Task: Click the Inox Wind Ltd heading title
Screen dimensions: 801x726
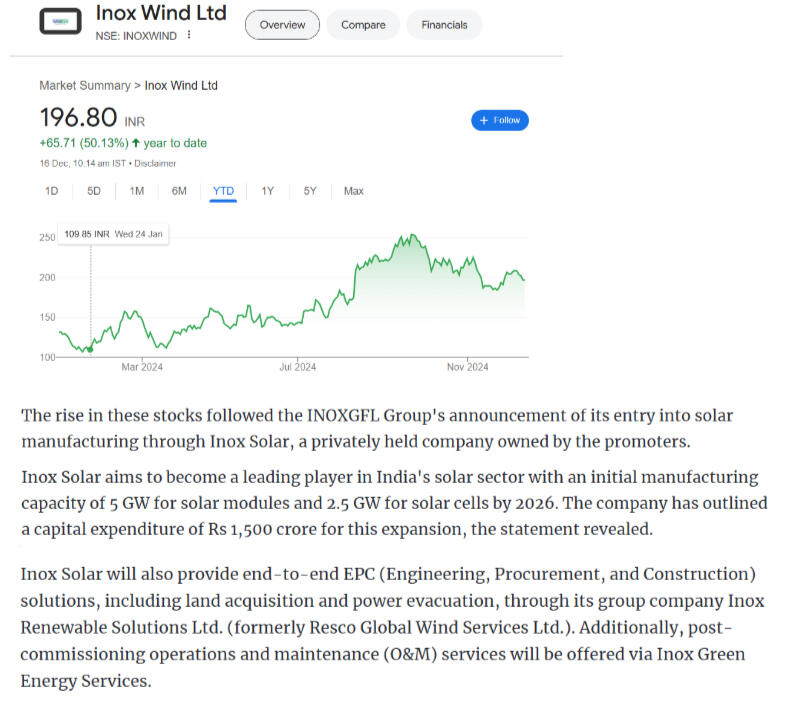Action: pyautogui.click(x=161, y=13)
